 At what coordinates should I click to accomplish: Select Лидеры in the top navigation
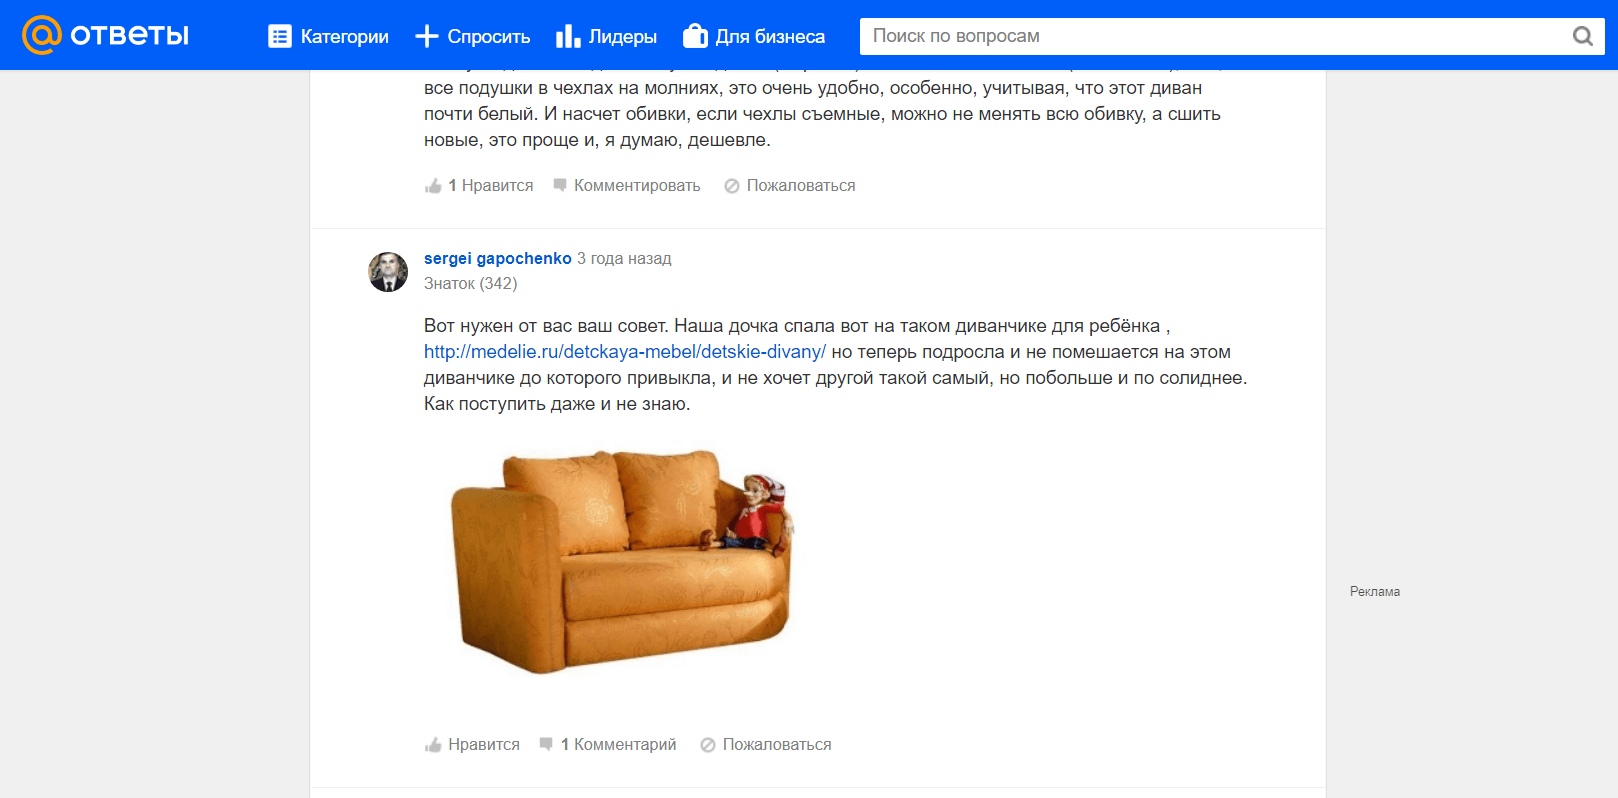[623, 36]
